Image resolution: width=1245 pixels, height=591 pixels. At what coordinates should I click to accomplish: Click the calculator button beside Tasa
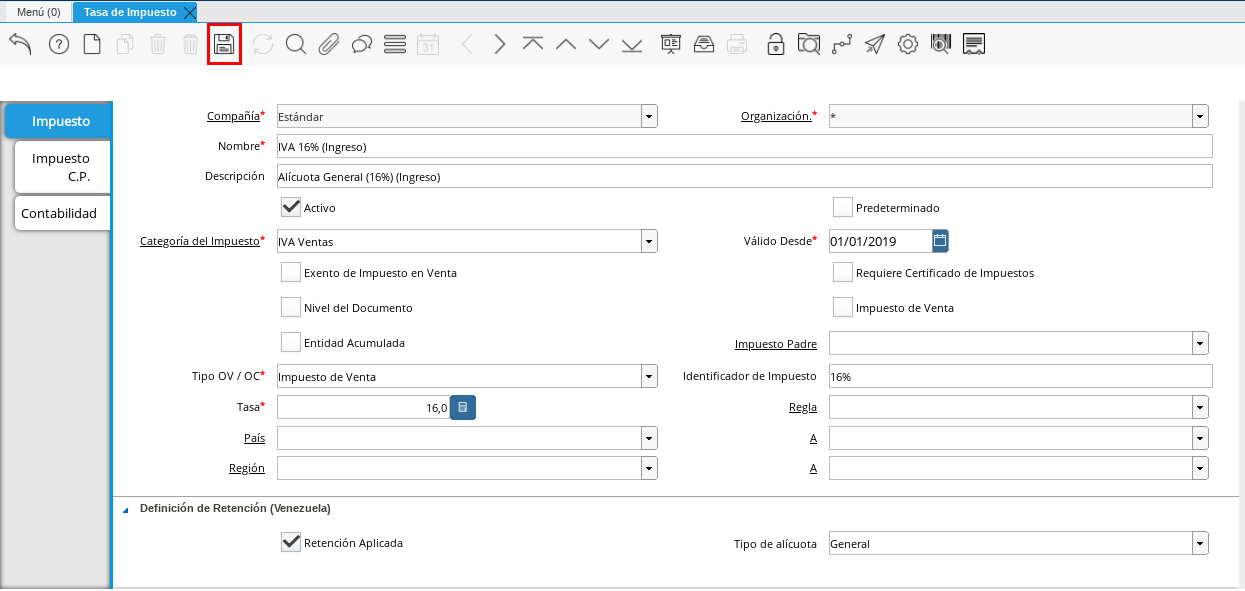coord(463,407)
